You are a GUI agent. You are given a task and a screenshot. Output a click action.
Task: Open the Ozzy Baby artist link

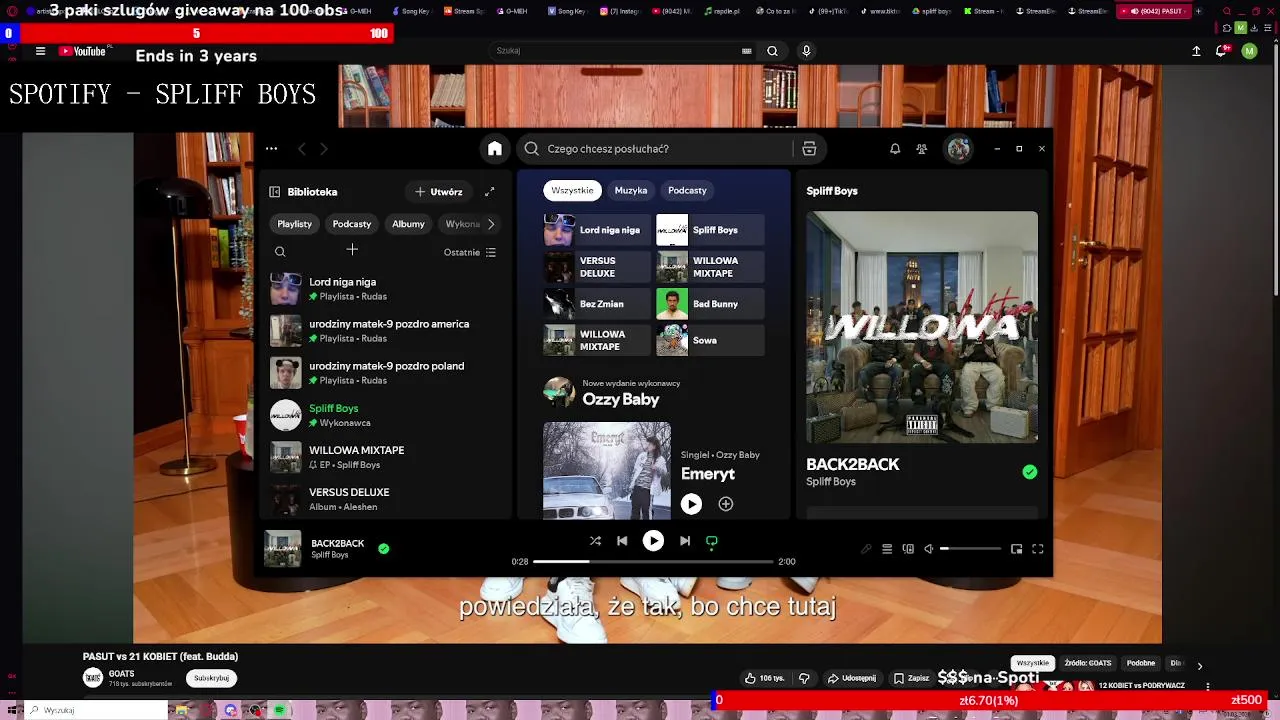(621, 399)
